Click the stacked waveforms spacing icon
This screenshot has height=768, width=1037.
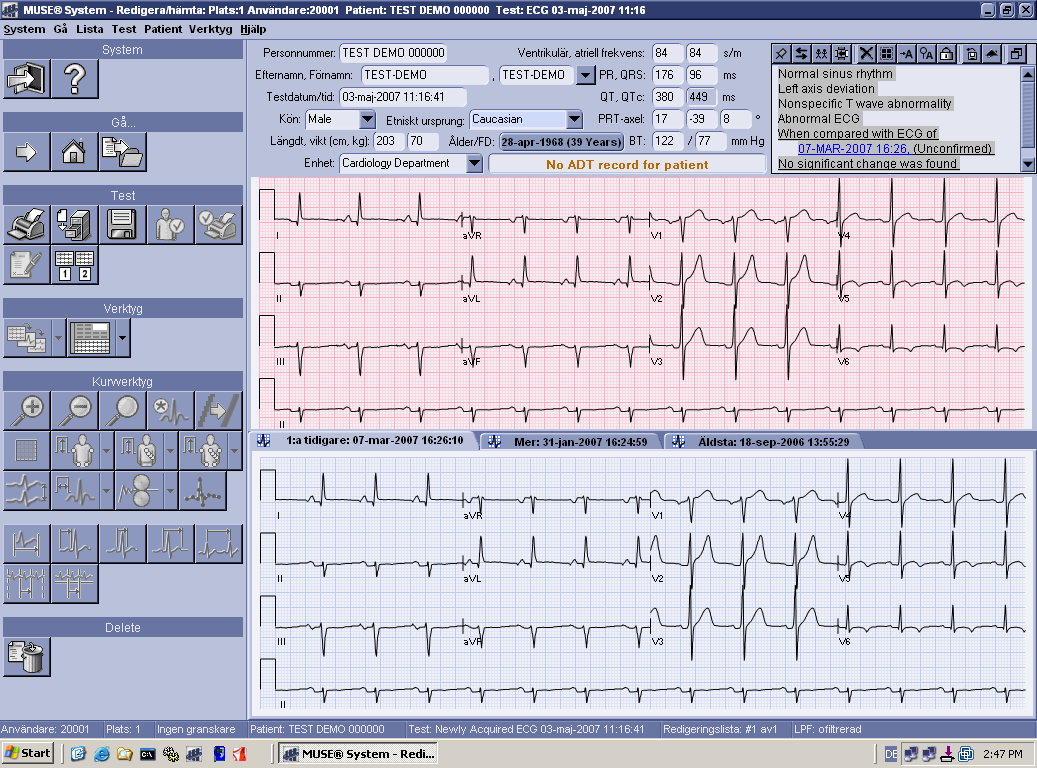26,491
